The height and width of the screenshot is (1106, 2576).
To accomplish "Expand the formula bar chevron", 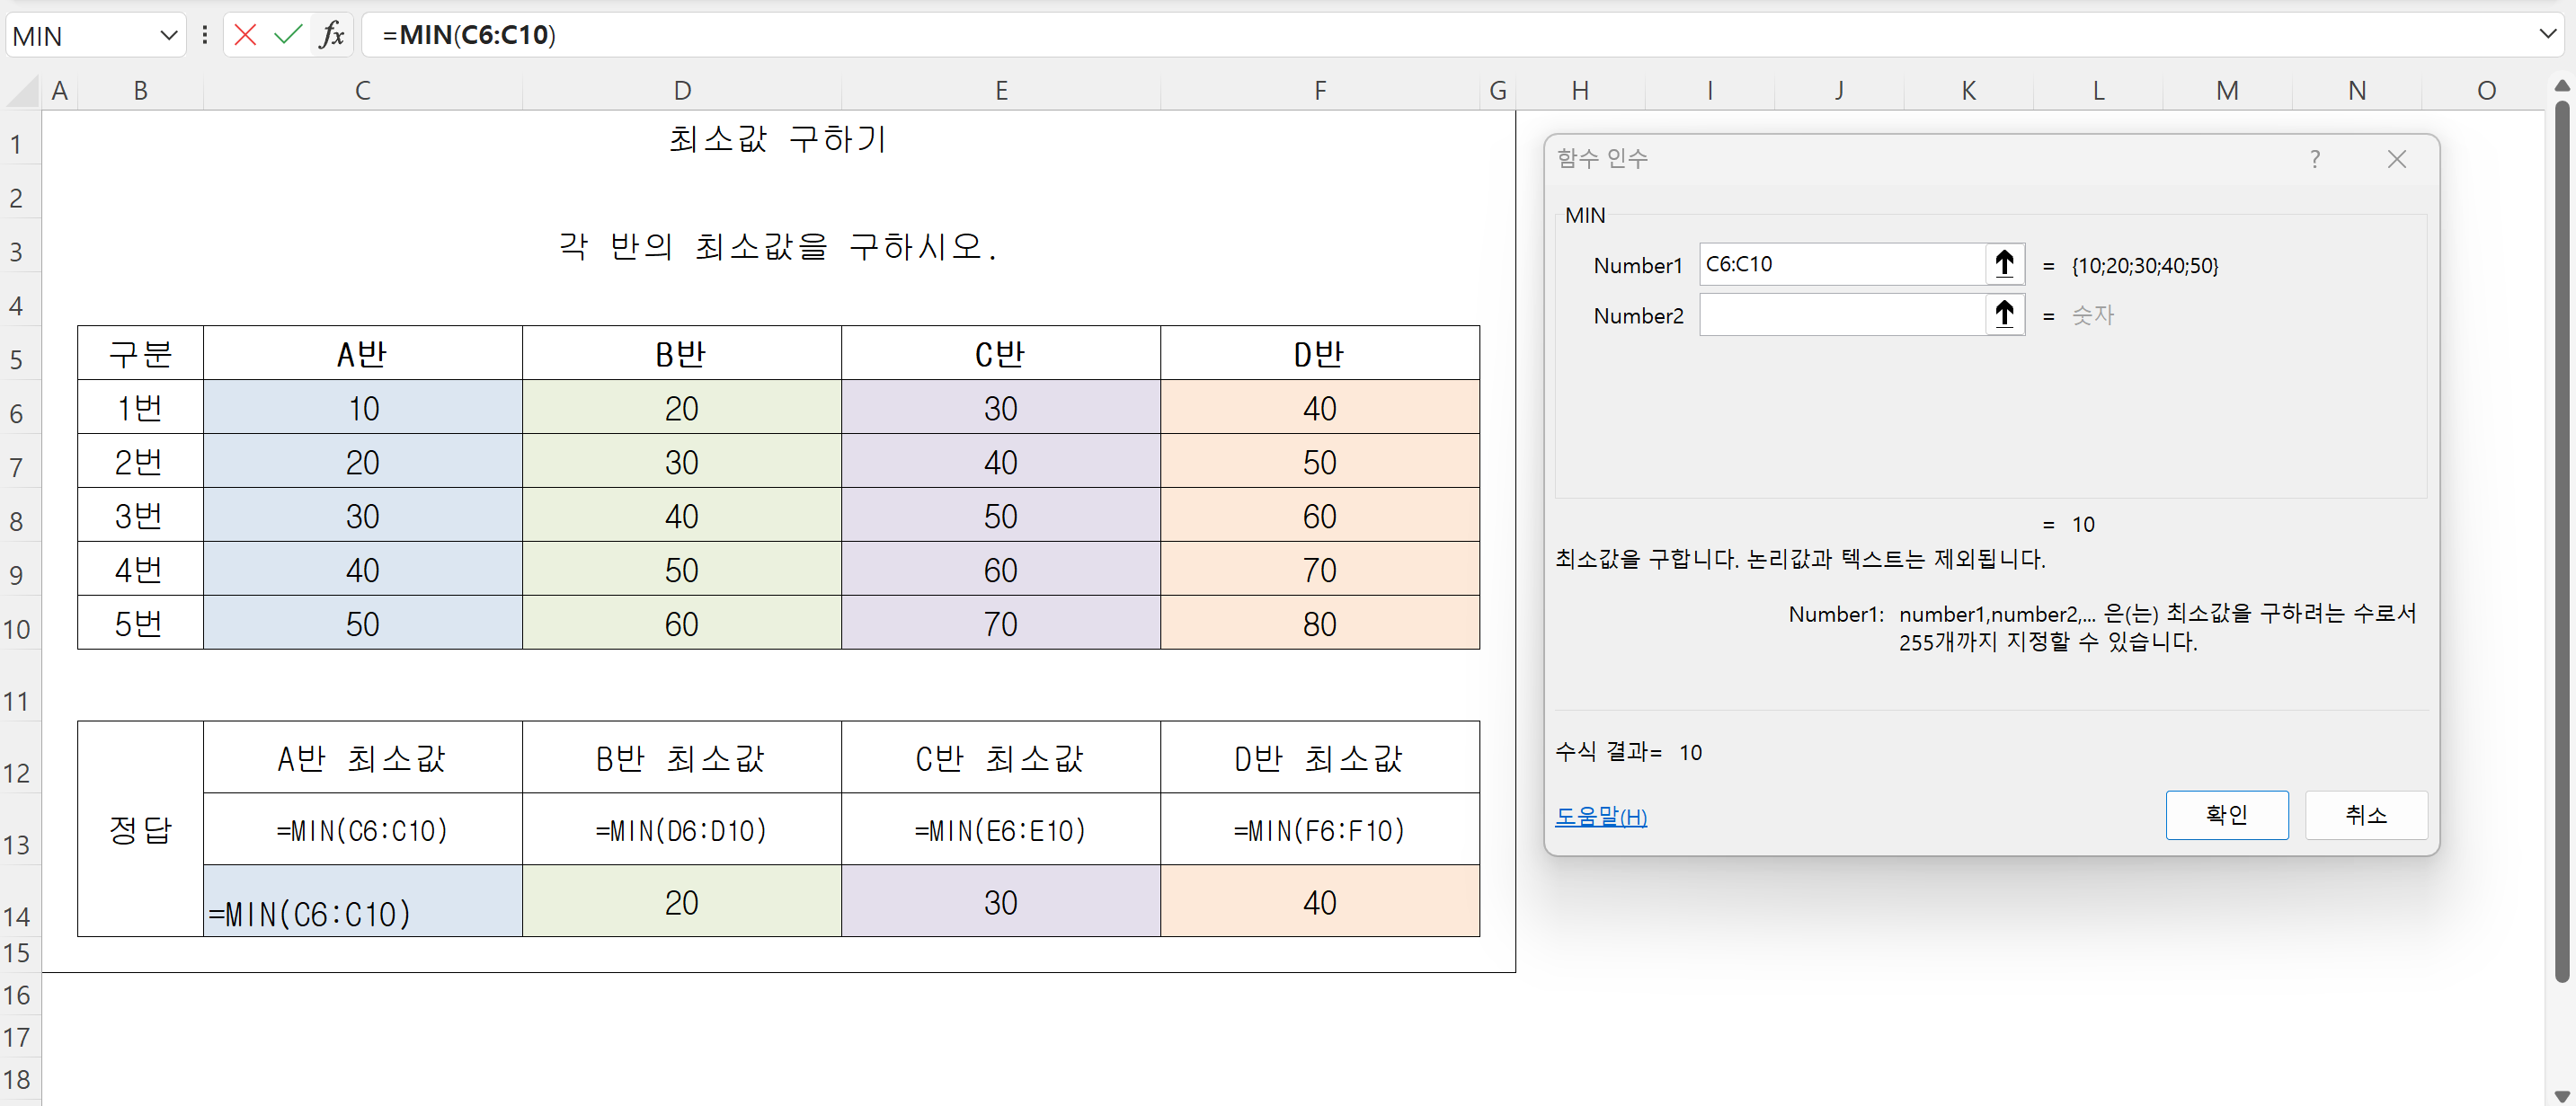I will [x=2546, y=35].
